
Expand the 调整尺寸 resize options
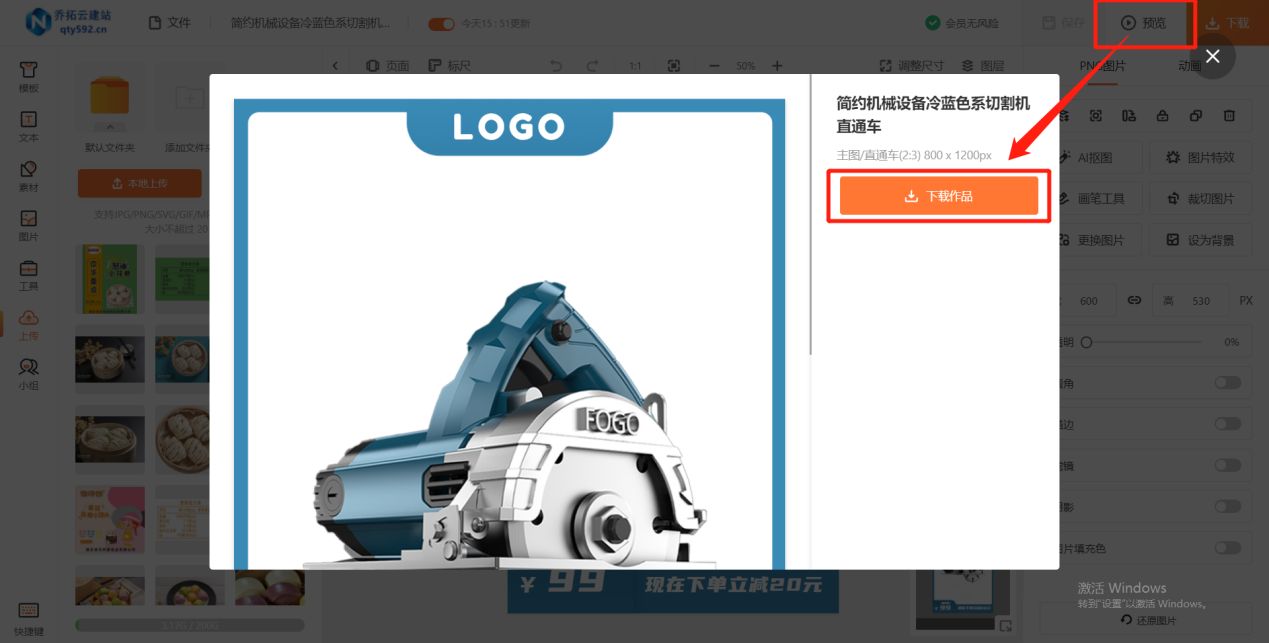point(911,66)
